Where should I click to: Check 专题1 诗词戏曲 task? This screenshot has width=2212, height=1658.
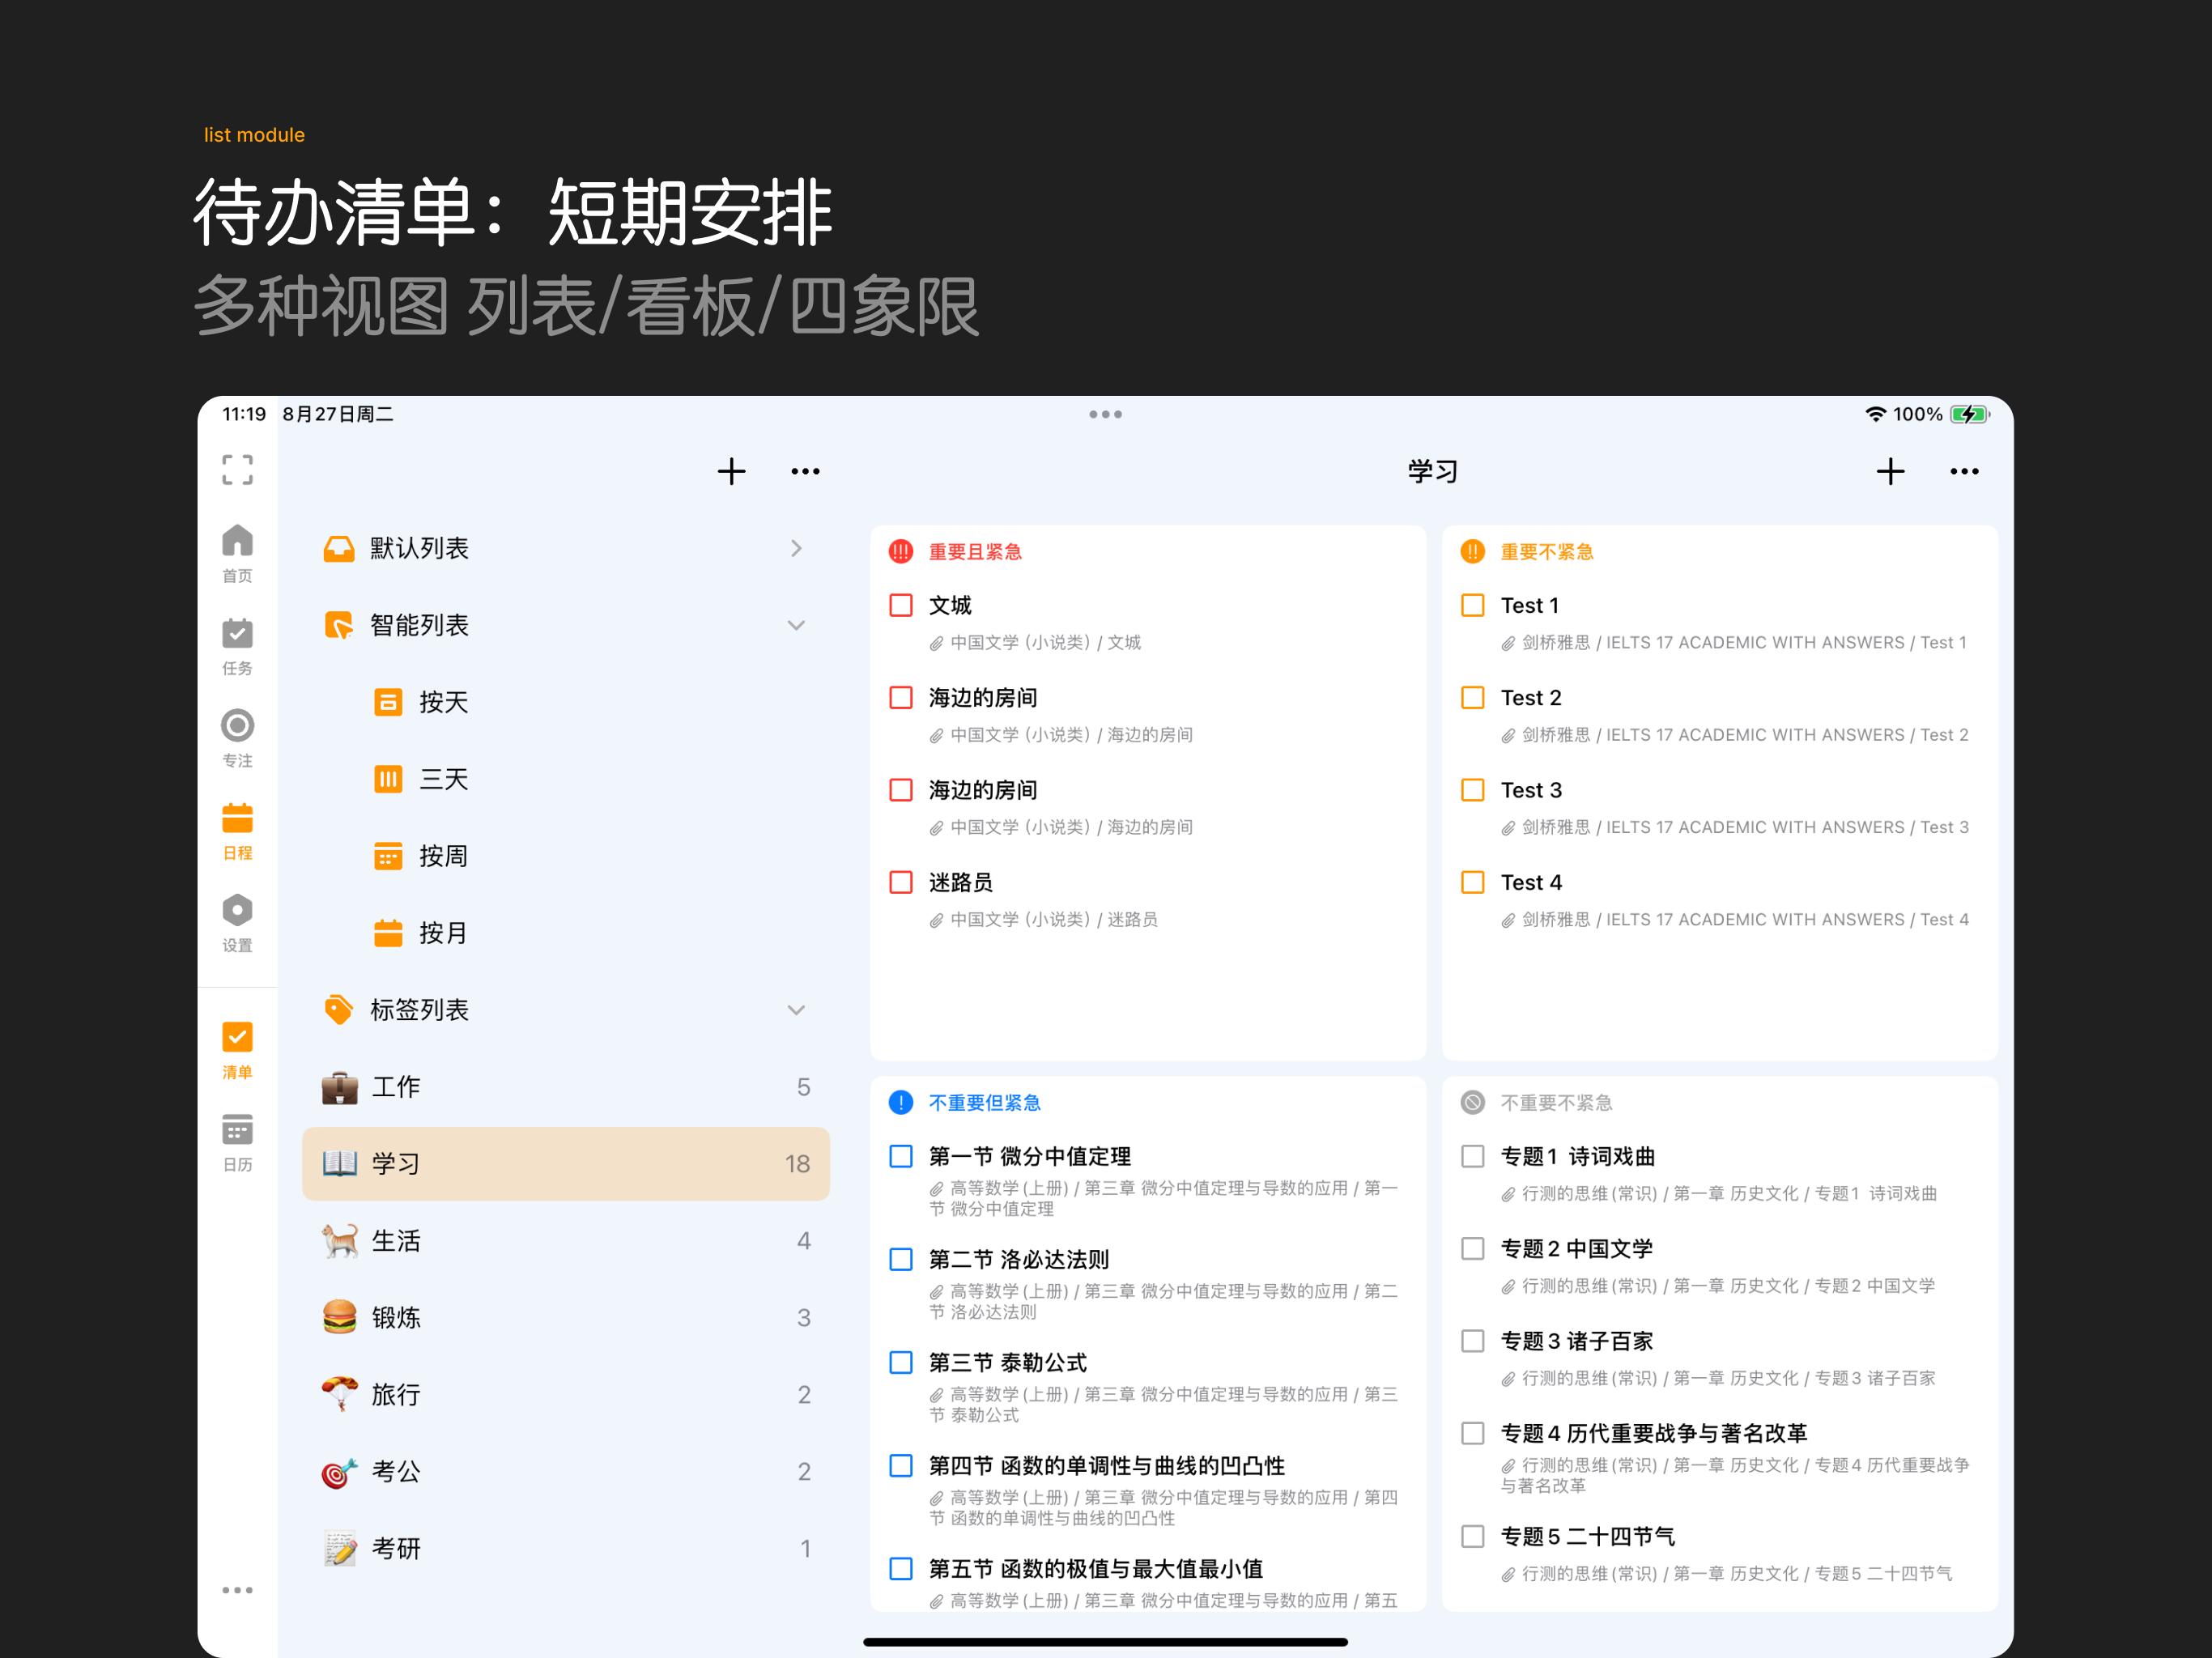1473,1156
